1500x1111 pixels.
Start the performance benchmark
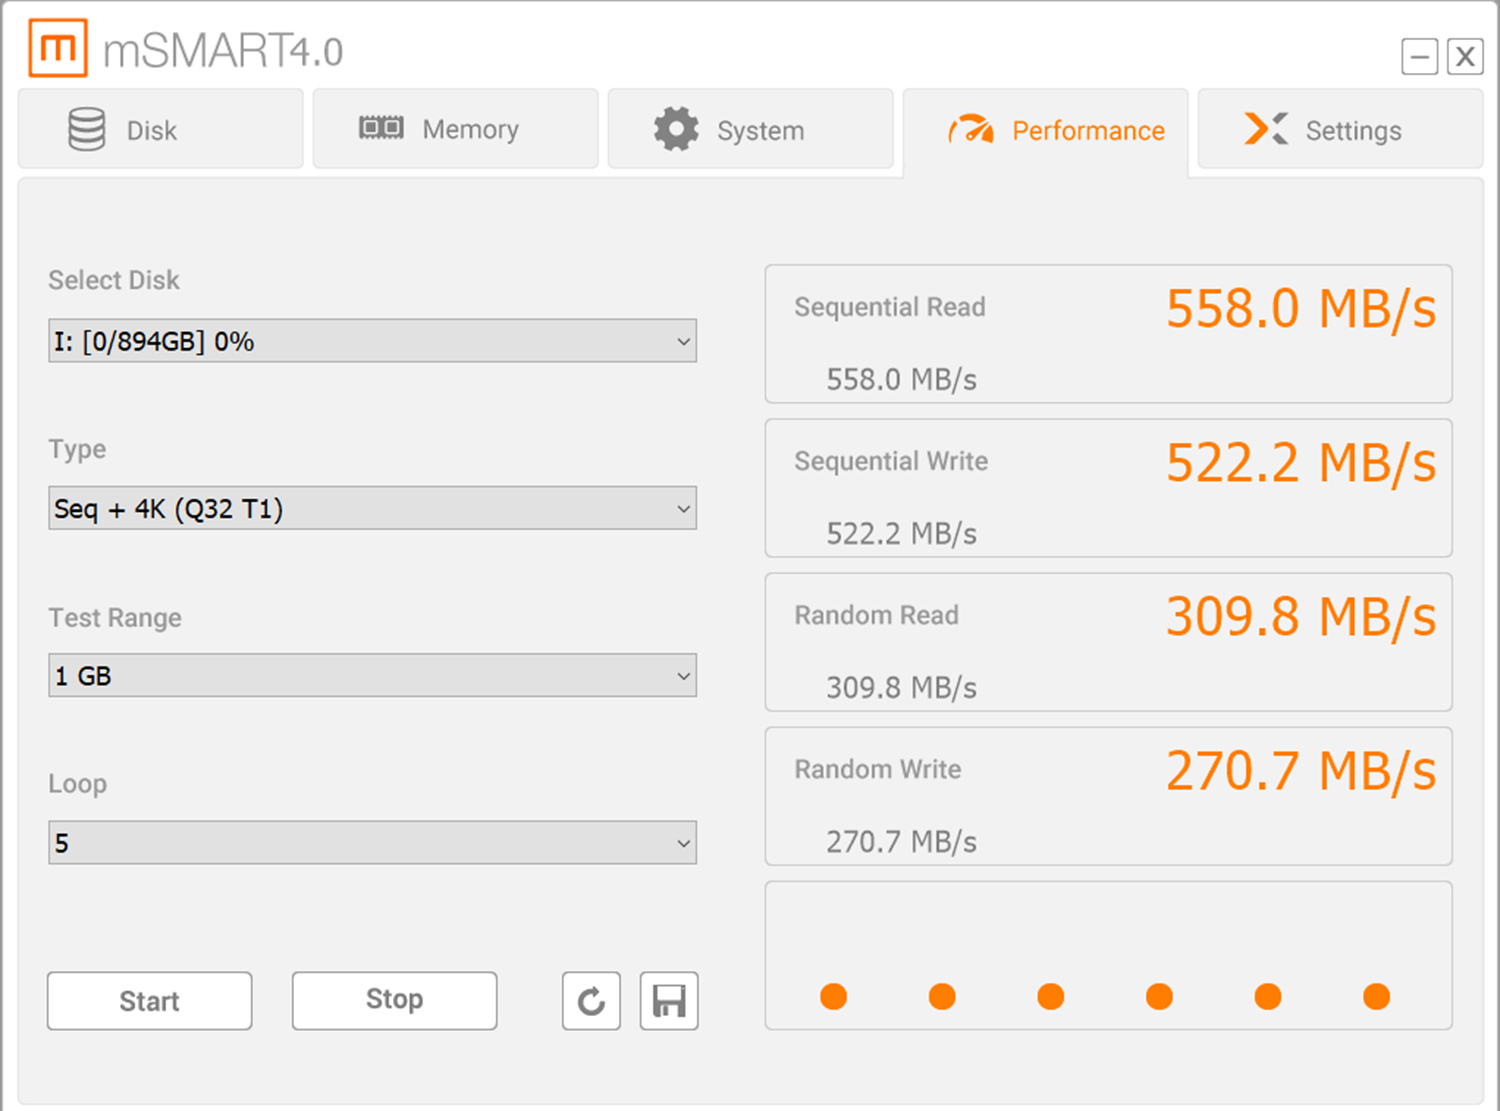click(x=149, y=1001)
